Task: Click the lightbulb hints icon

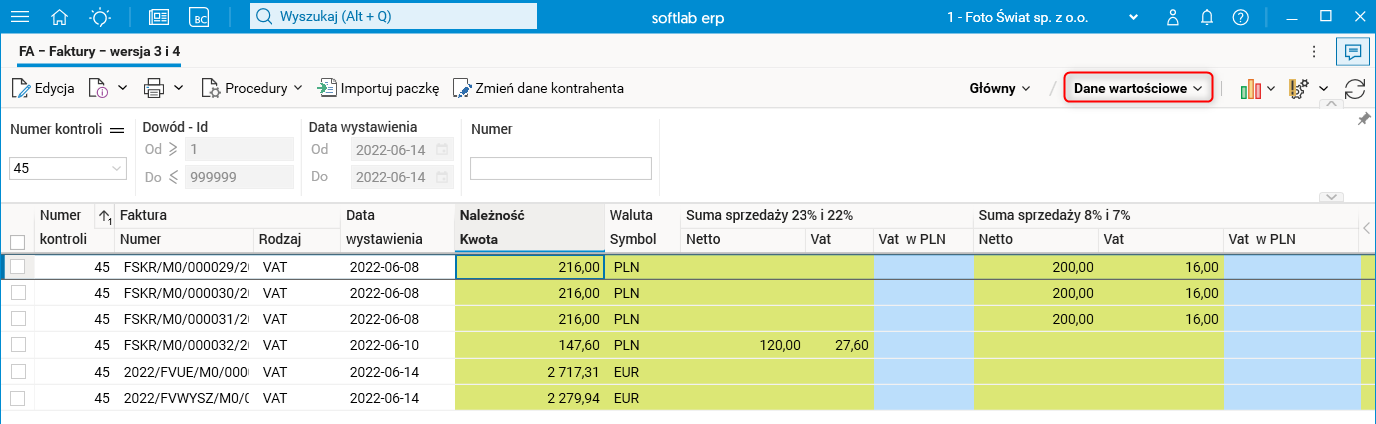Action: pos(100,17)
